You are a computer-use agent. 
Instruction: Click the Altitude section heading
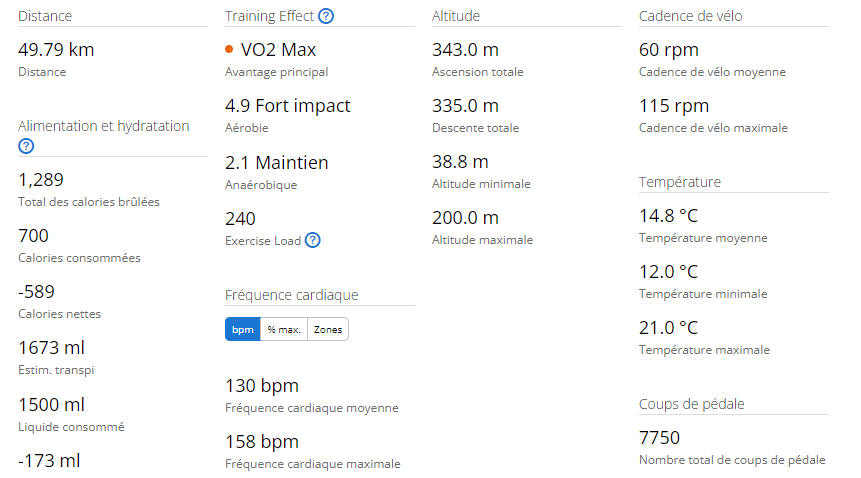[x=456, y=16]
